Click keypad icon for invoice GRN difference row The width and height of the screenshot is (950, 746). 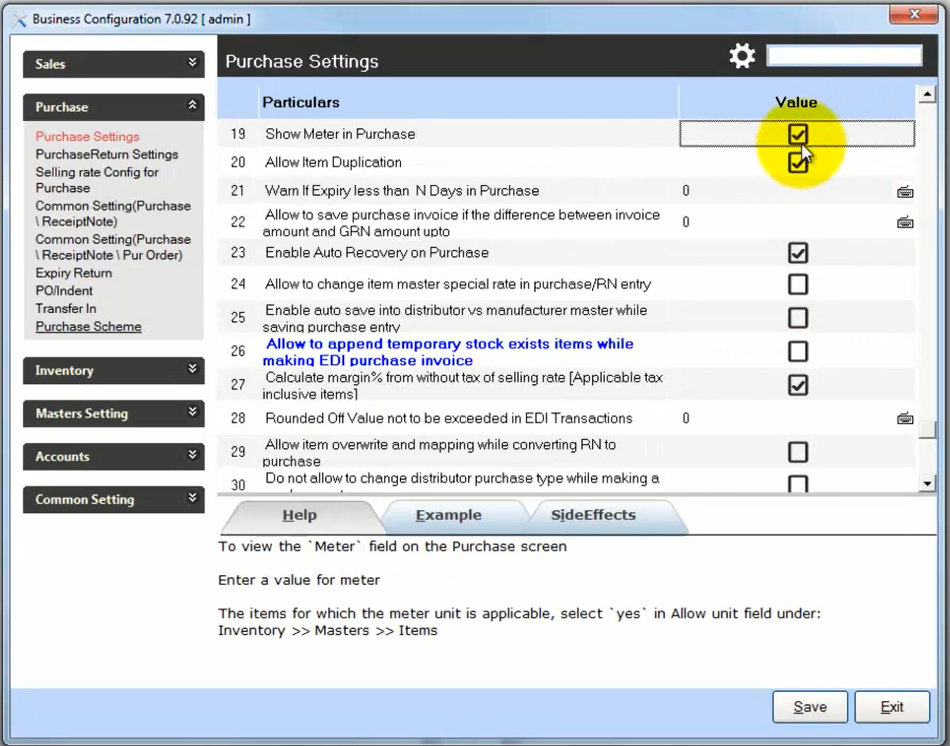[x=905, y=223]
